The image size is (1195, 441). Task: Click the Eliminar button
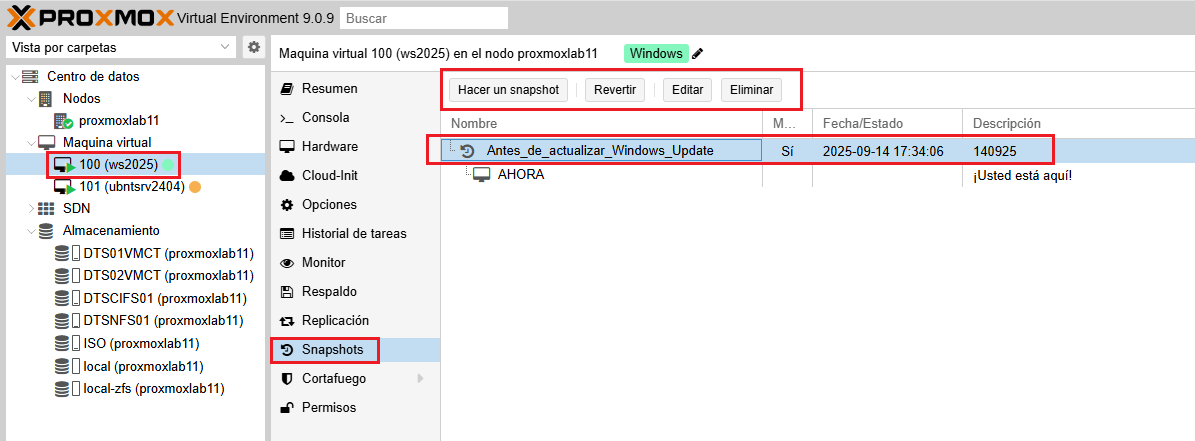[x=751, y=90]
